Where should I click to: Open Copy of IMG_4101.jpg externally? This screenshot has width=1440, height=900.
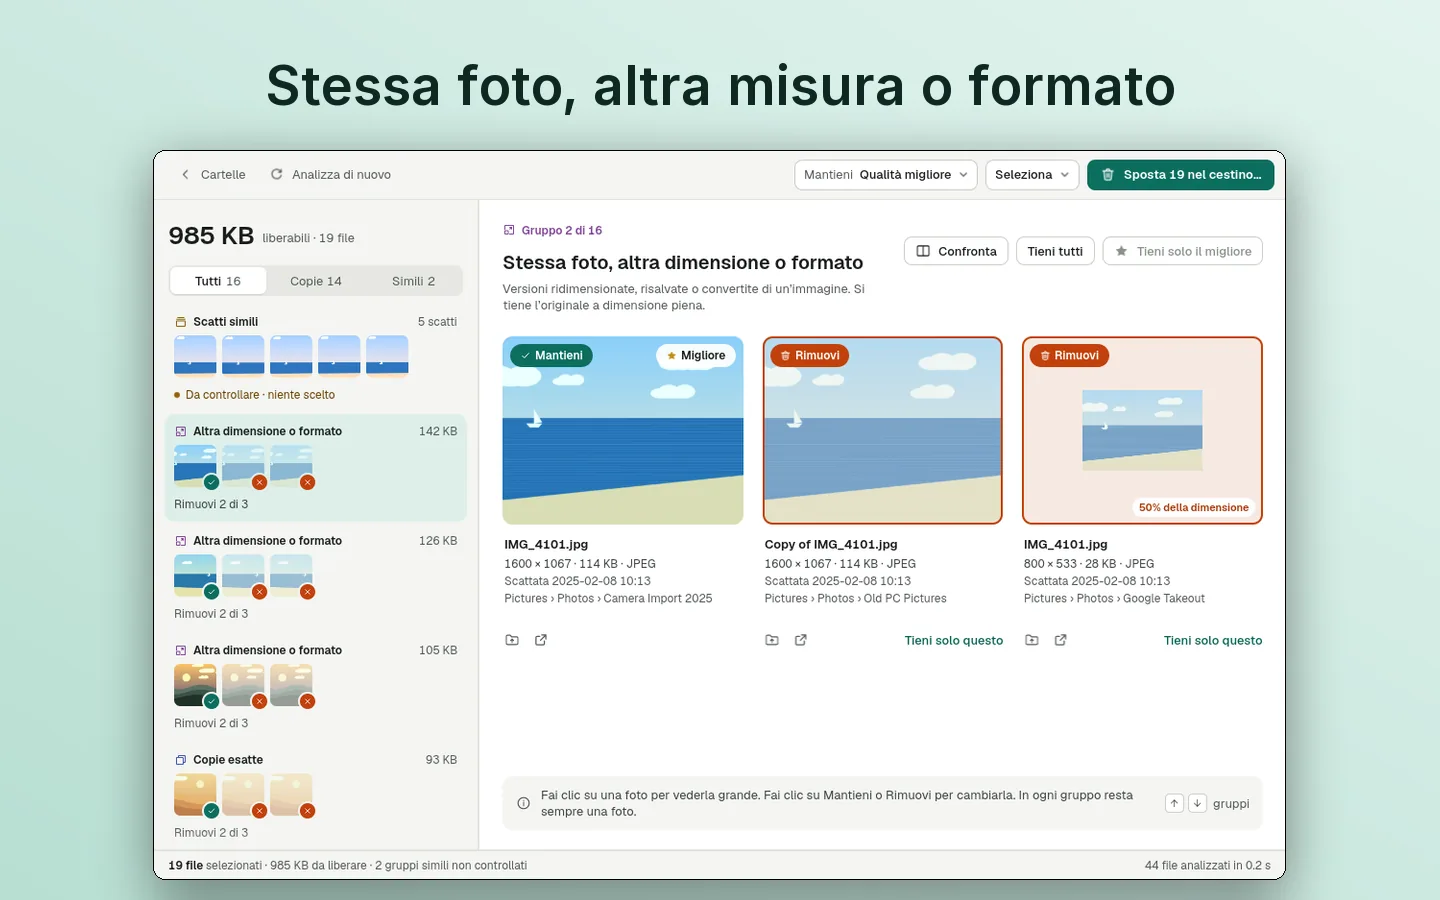point(801,640)
